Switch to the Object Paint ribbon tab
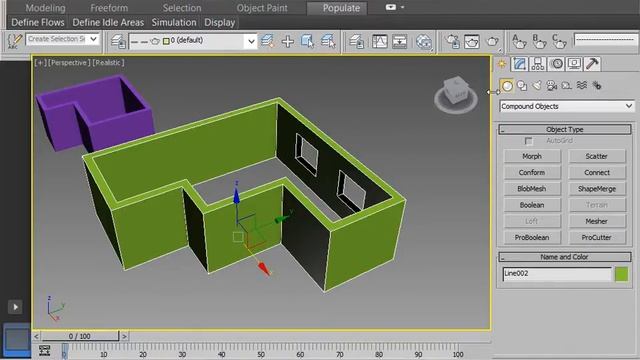Screen dimensions: 640x360 point(262,8)
